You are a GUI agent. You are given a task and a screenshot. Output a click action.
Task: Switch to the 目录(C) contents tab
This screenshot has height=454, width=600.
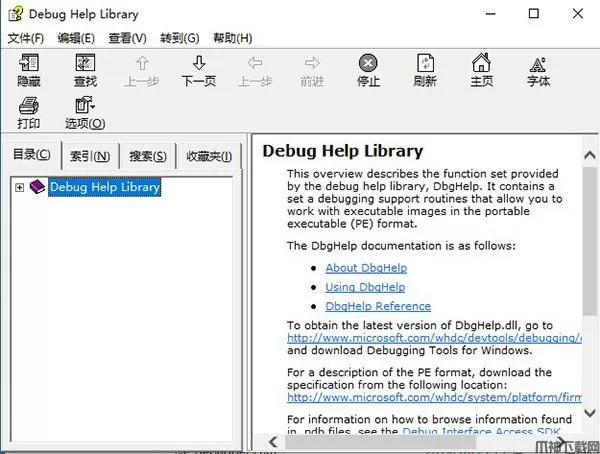(31, 155)
